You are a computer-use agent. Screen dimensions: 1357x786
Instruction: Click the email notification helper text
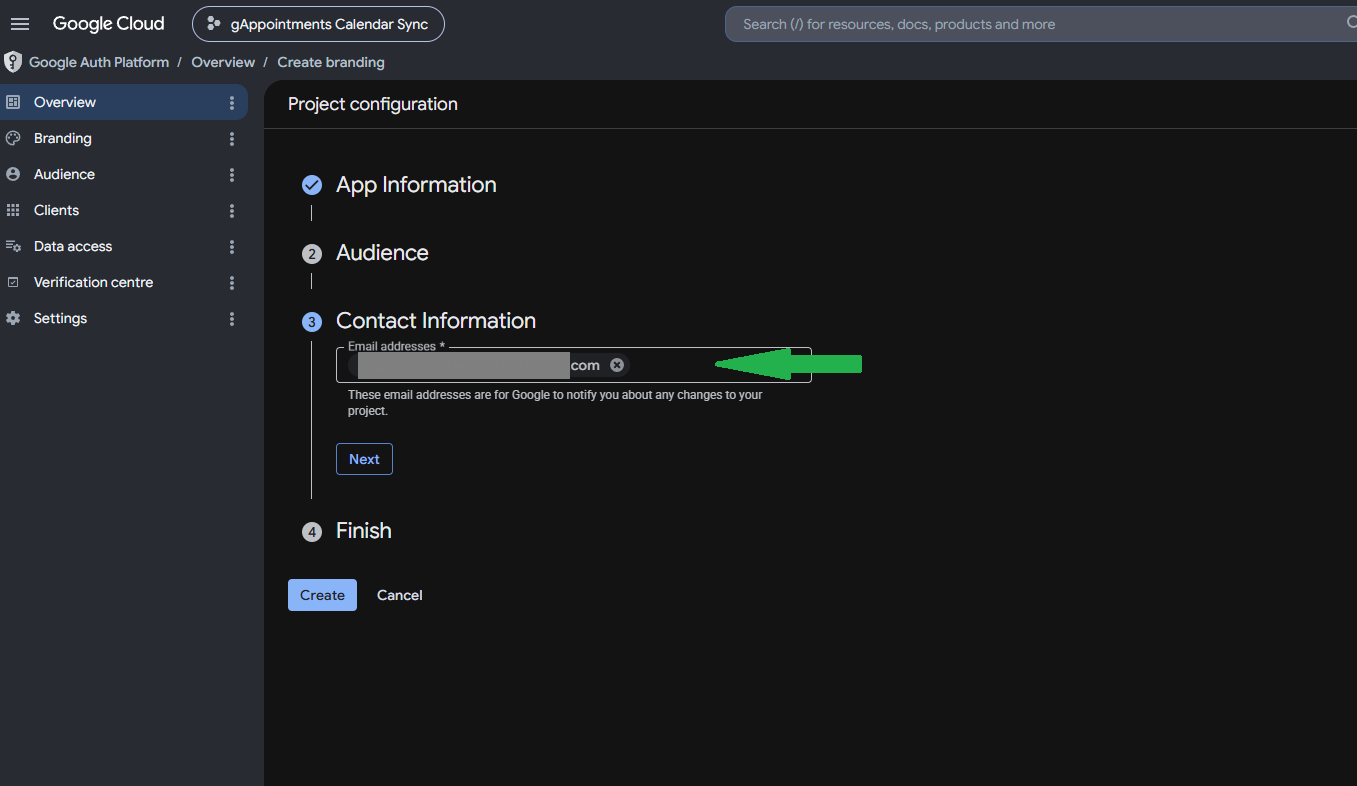[555, 403]
